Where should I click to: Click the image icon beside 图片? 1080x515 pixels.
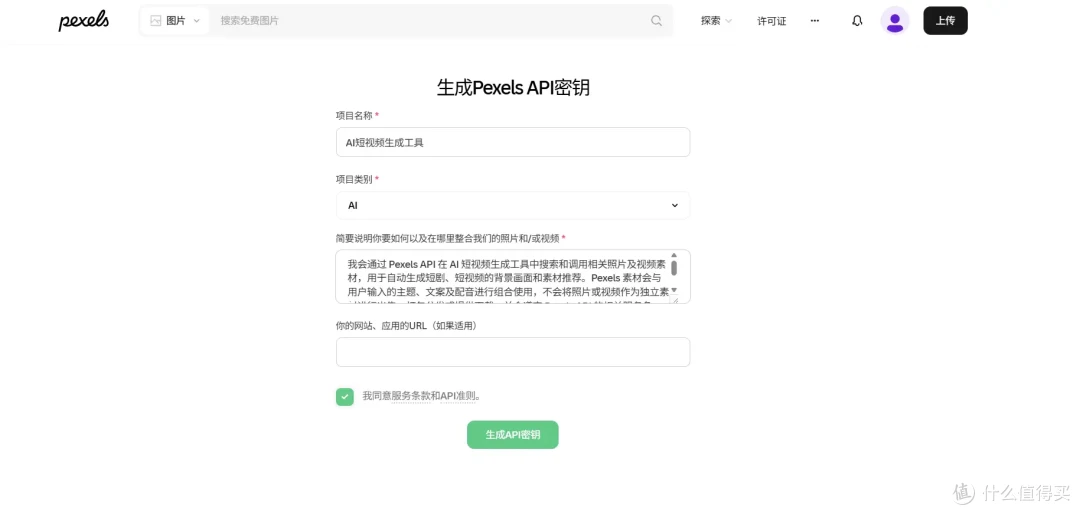coord(156,21)
